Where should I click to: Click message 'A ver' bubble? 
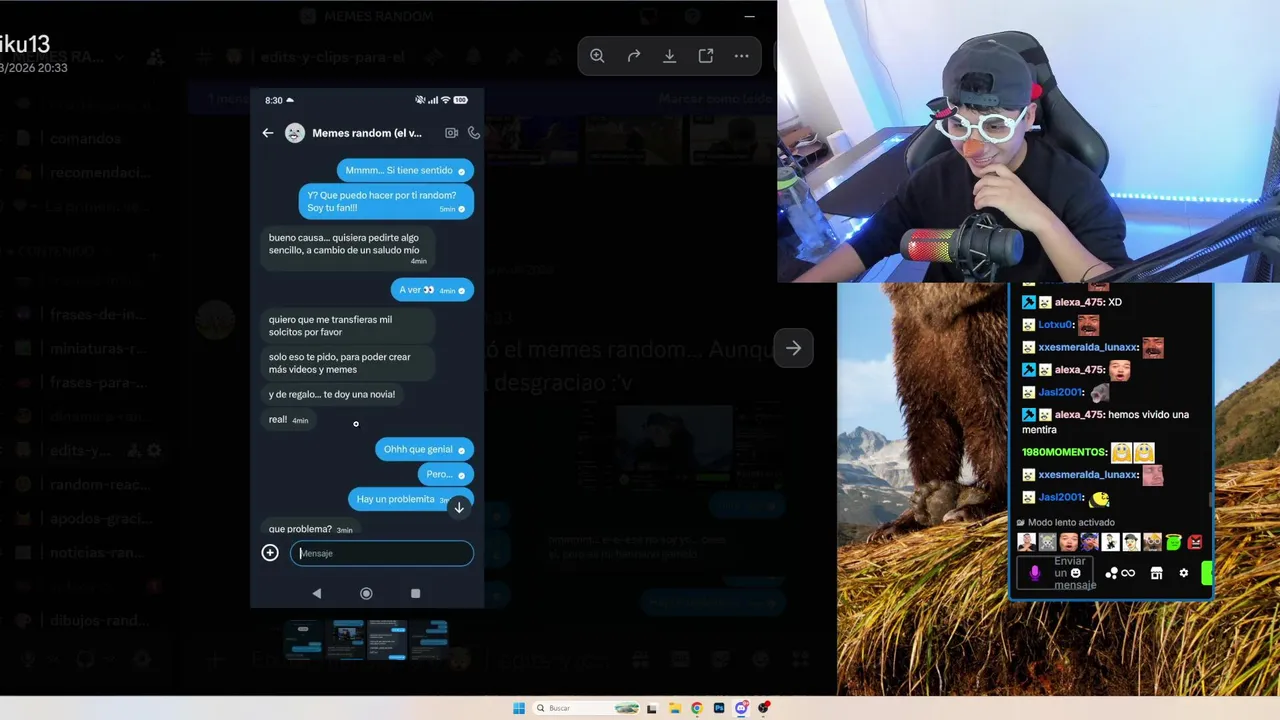(x=432, y=290)
